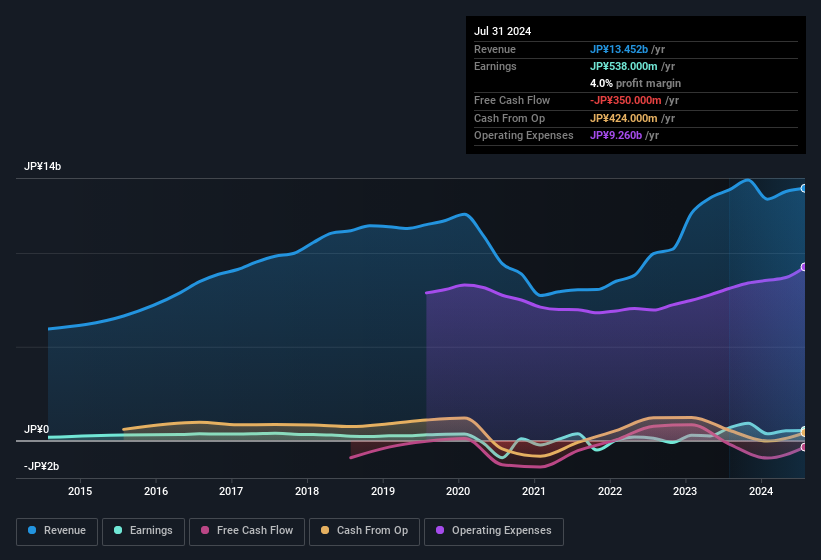The width and height of the screenshot is (821, 560).
Task: Toggle the Cash From Op legend button
Action: [x=364, y=531]
